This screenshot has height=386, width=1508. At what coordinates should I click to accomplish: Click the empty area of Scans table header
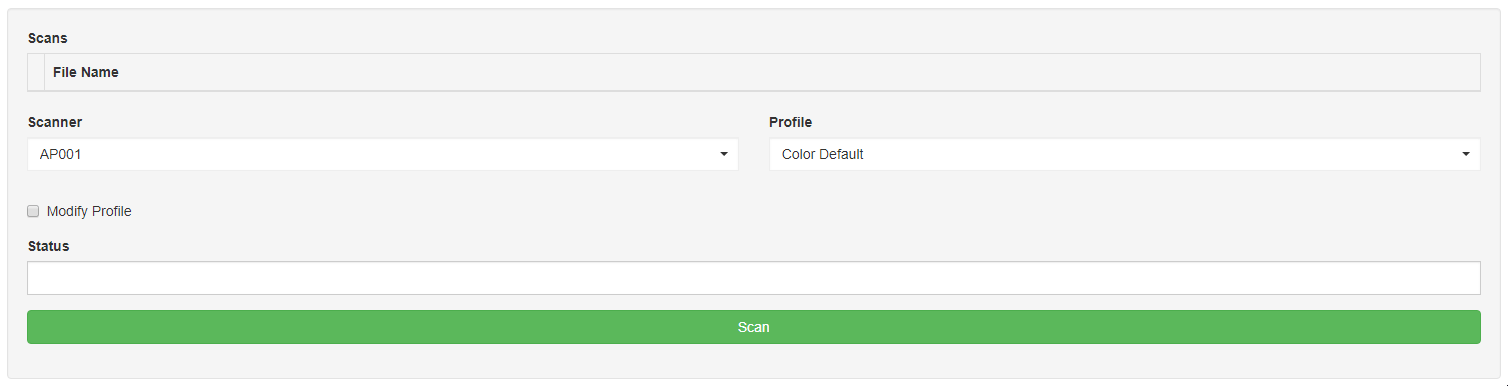pyautogui.click(x=800, y=72)
